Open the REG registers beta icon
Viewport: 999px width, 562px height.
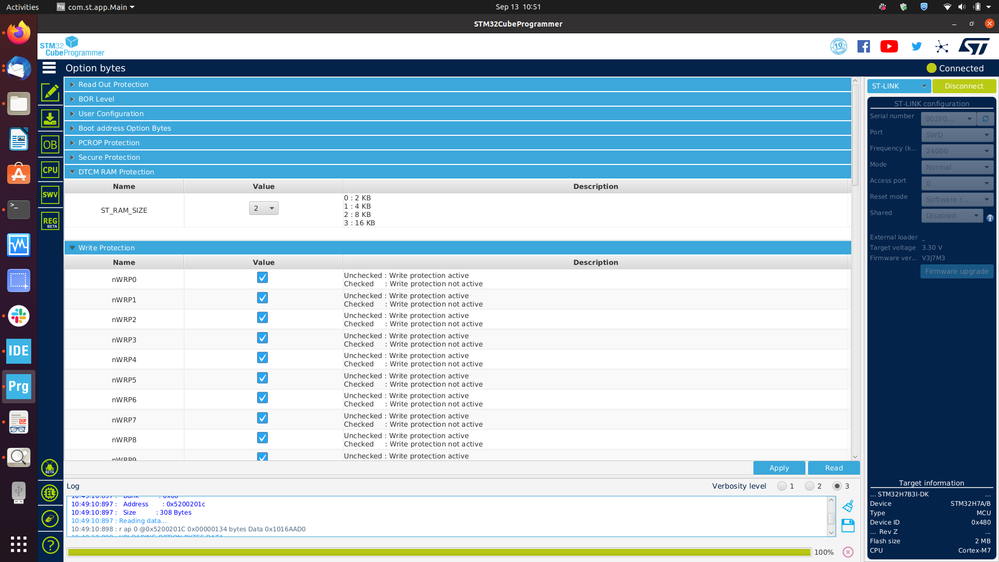click(50, 221)
